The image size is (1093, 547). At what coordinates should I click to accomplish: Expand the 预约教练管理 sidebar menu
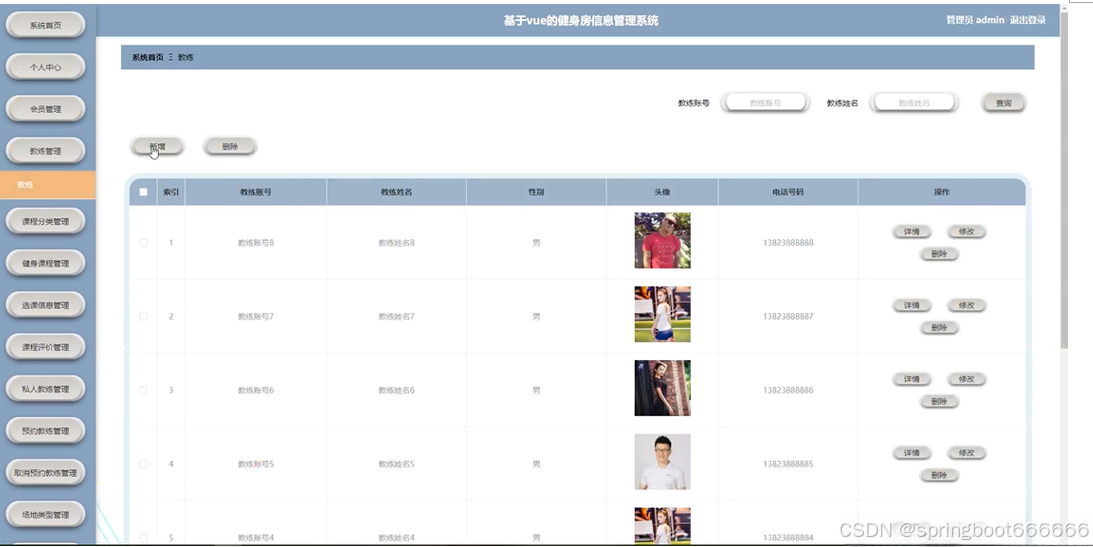click(x=45, y=431)
